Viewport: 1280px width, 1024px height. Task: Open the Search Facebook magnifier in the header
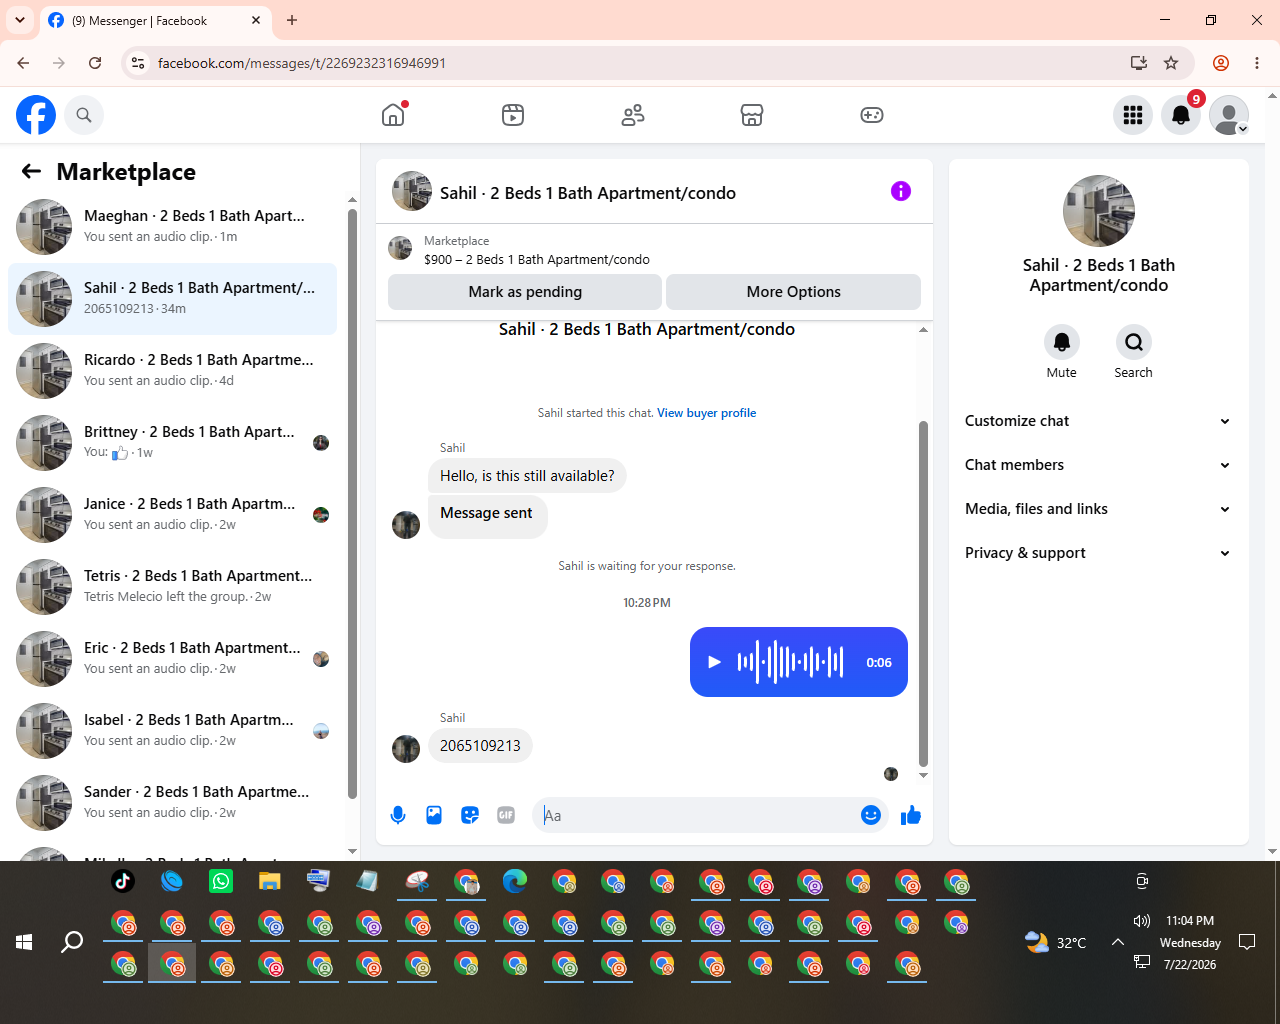tap(84, 115)
